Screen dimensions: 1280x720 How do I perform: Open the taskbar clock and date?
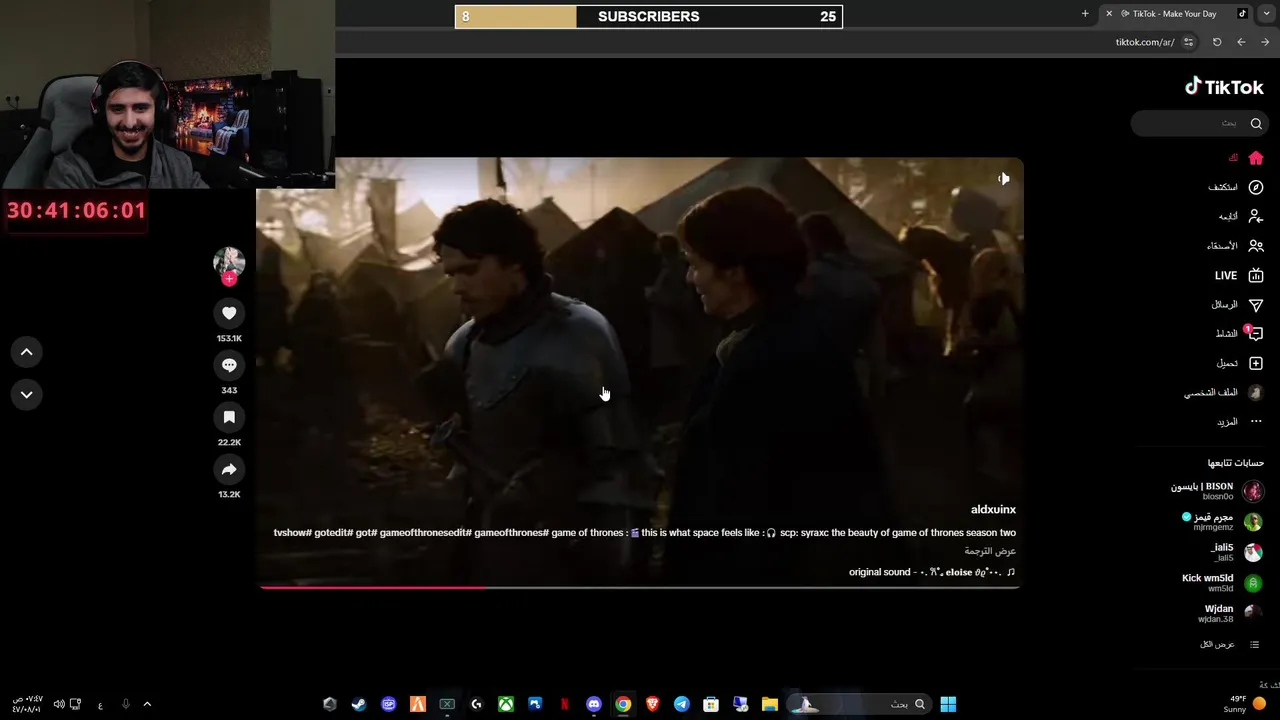pyautogui.click(x=27, y=704)
